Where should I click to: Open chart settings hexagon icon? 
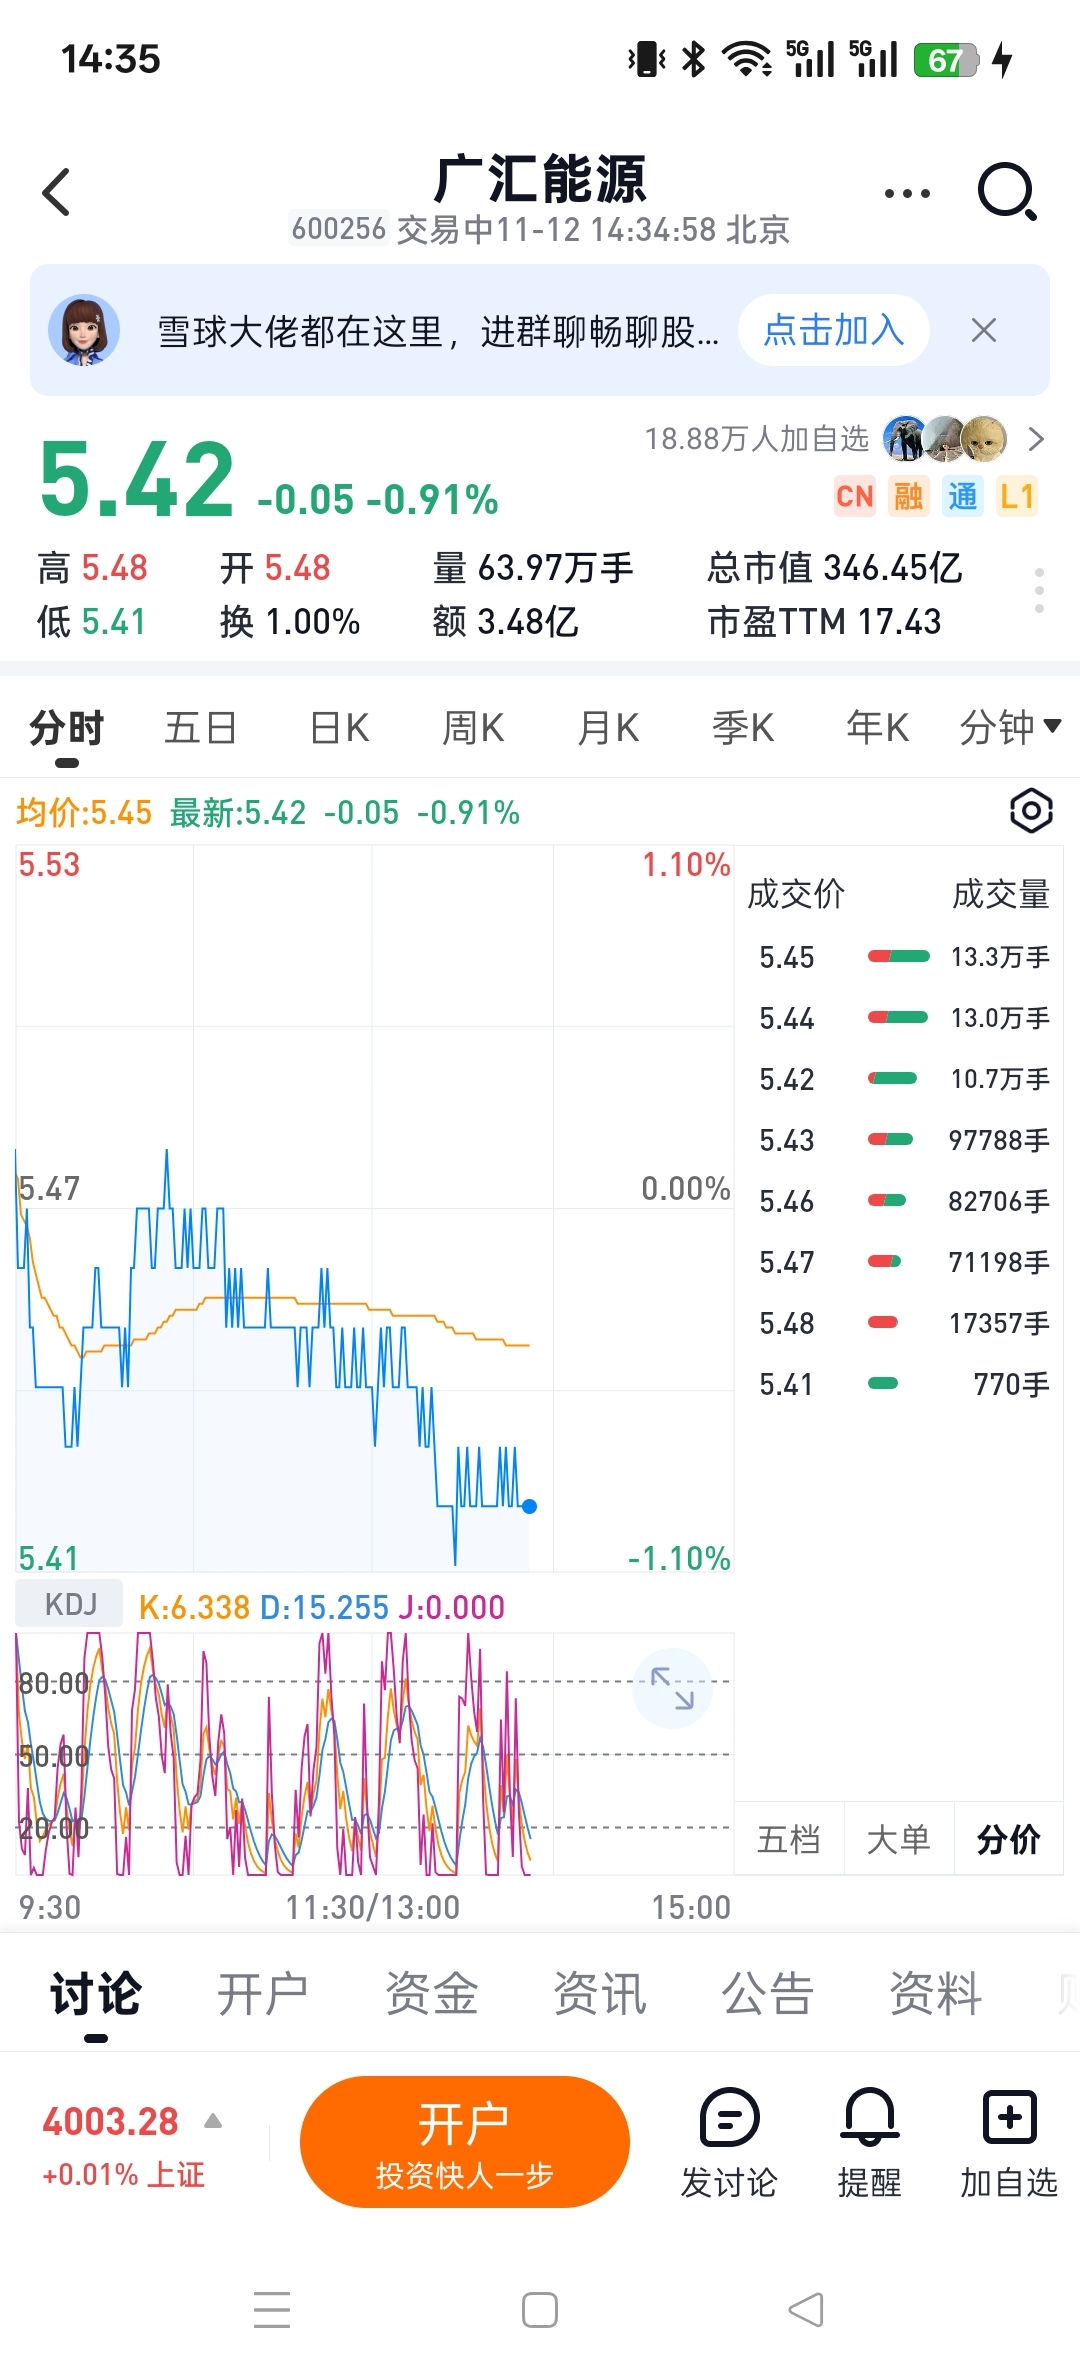pyautogui.click(x=1031, y=810)
